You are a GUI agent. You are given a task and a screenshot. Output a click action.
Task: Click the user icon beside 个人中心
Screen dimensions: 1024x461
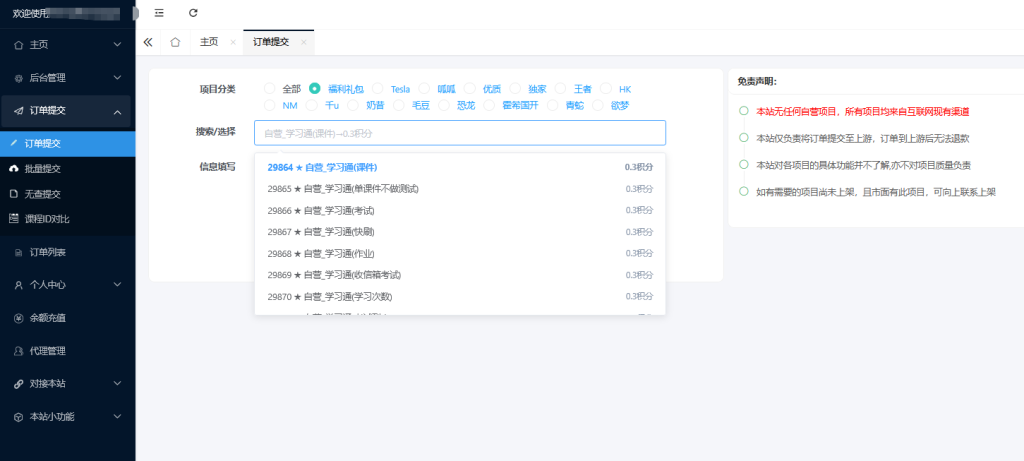[18, 285]
